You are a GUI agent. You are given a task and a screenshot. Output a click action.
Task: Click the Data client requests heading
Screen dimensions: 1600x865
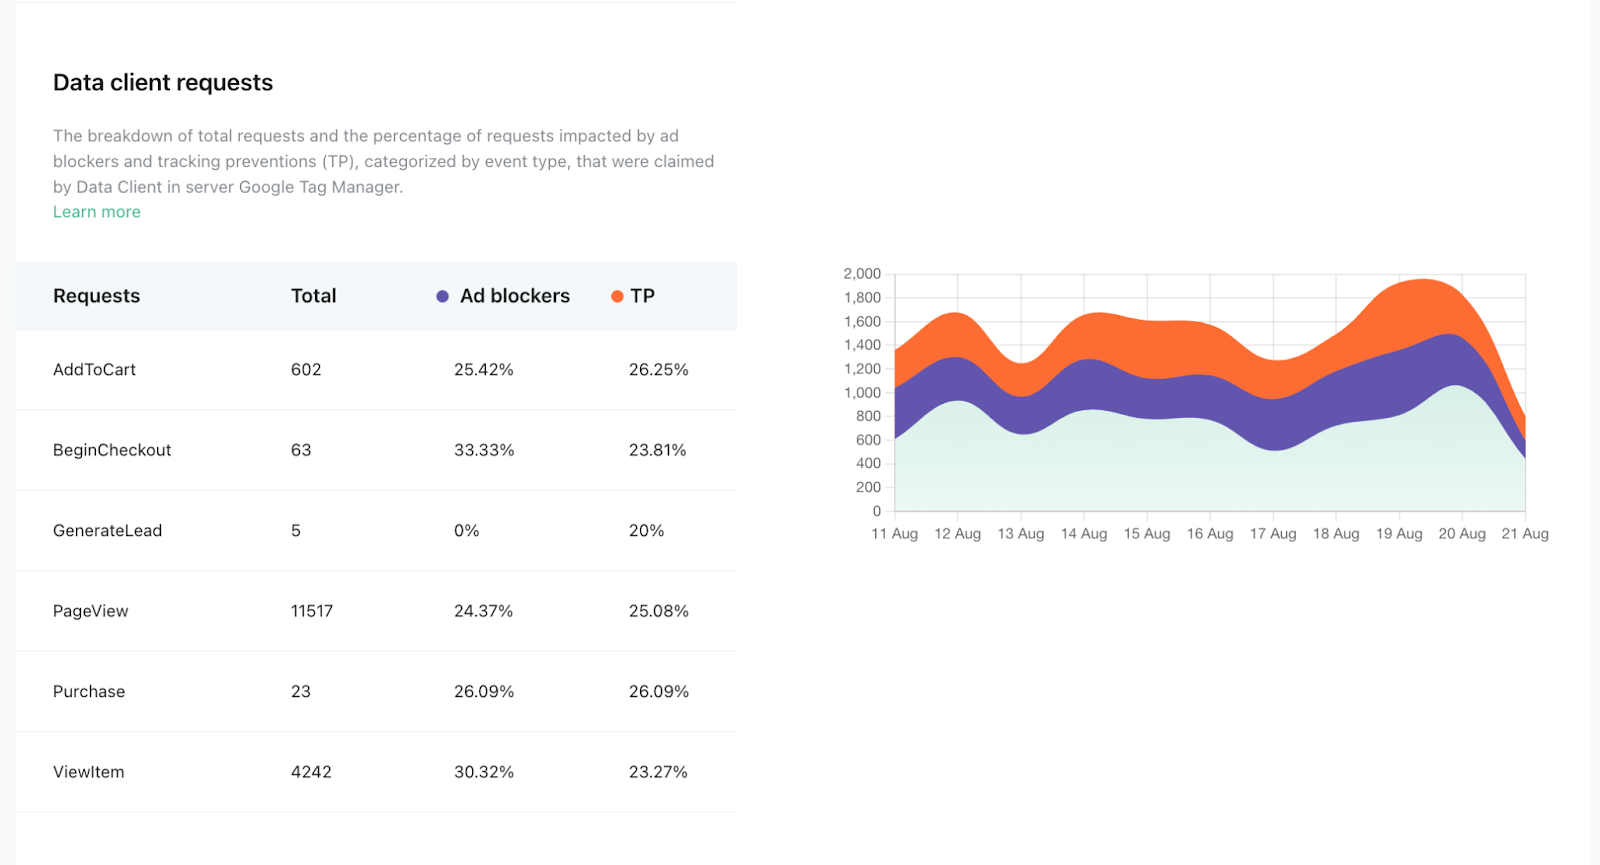[163, 82]
